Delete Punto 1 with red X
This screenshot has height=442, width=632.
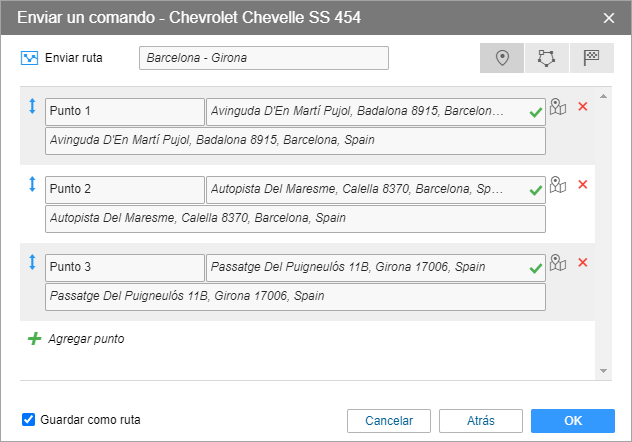583,106
